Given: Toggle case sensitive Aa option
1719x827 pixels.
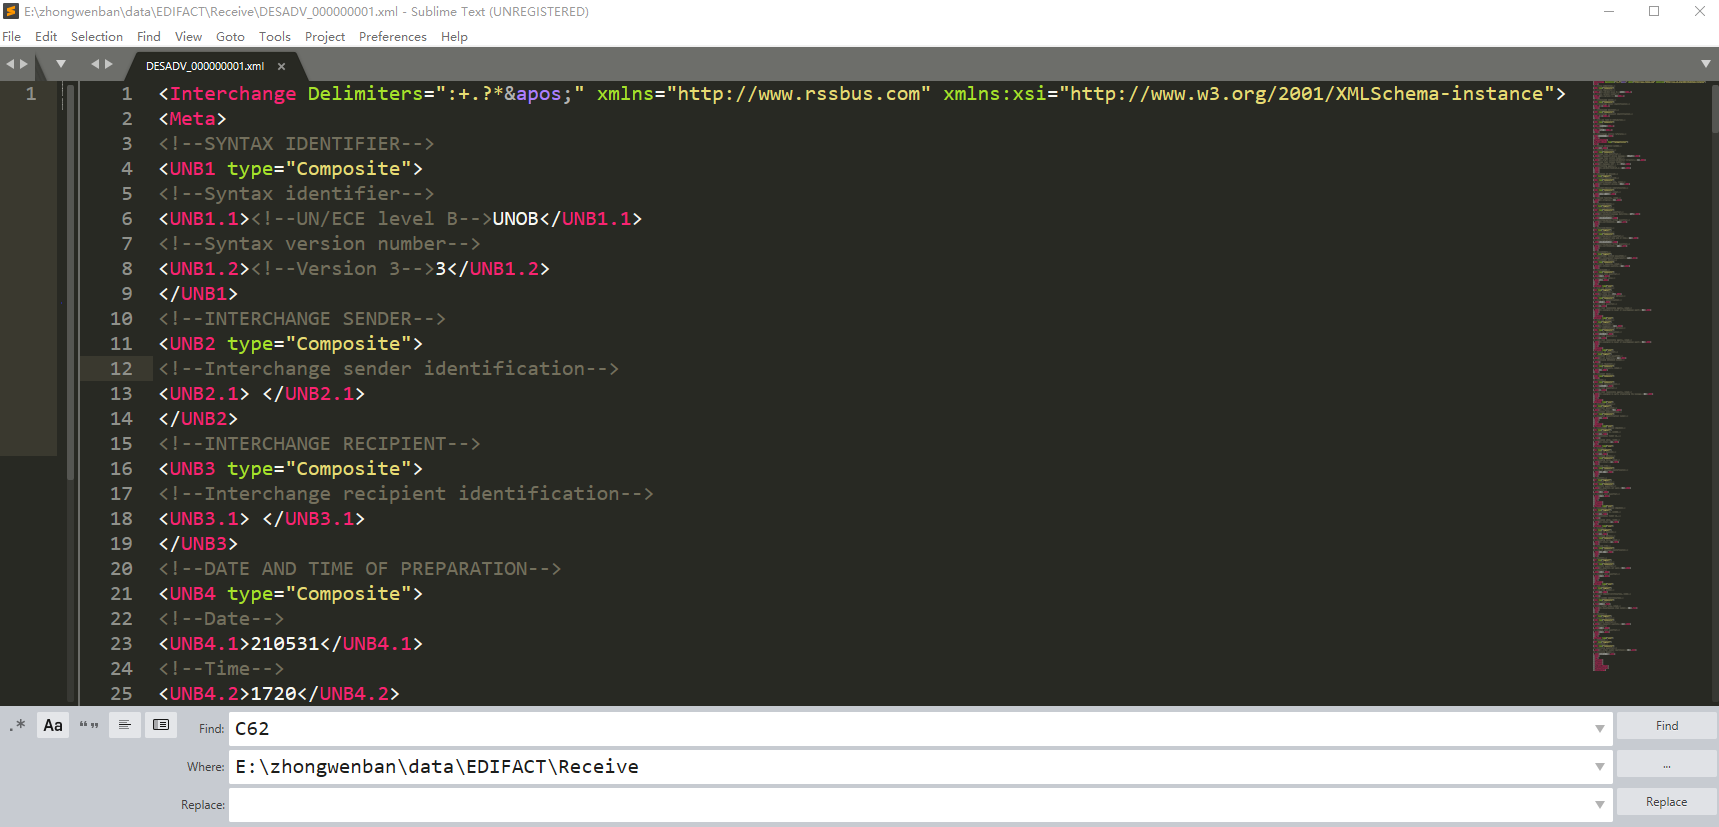Looking at the screenshot, I should 53,726.
